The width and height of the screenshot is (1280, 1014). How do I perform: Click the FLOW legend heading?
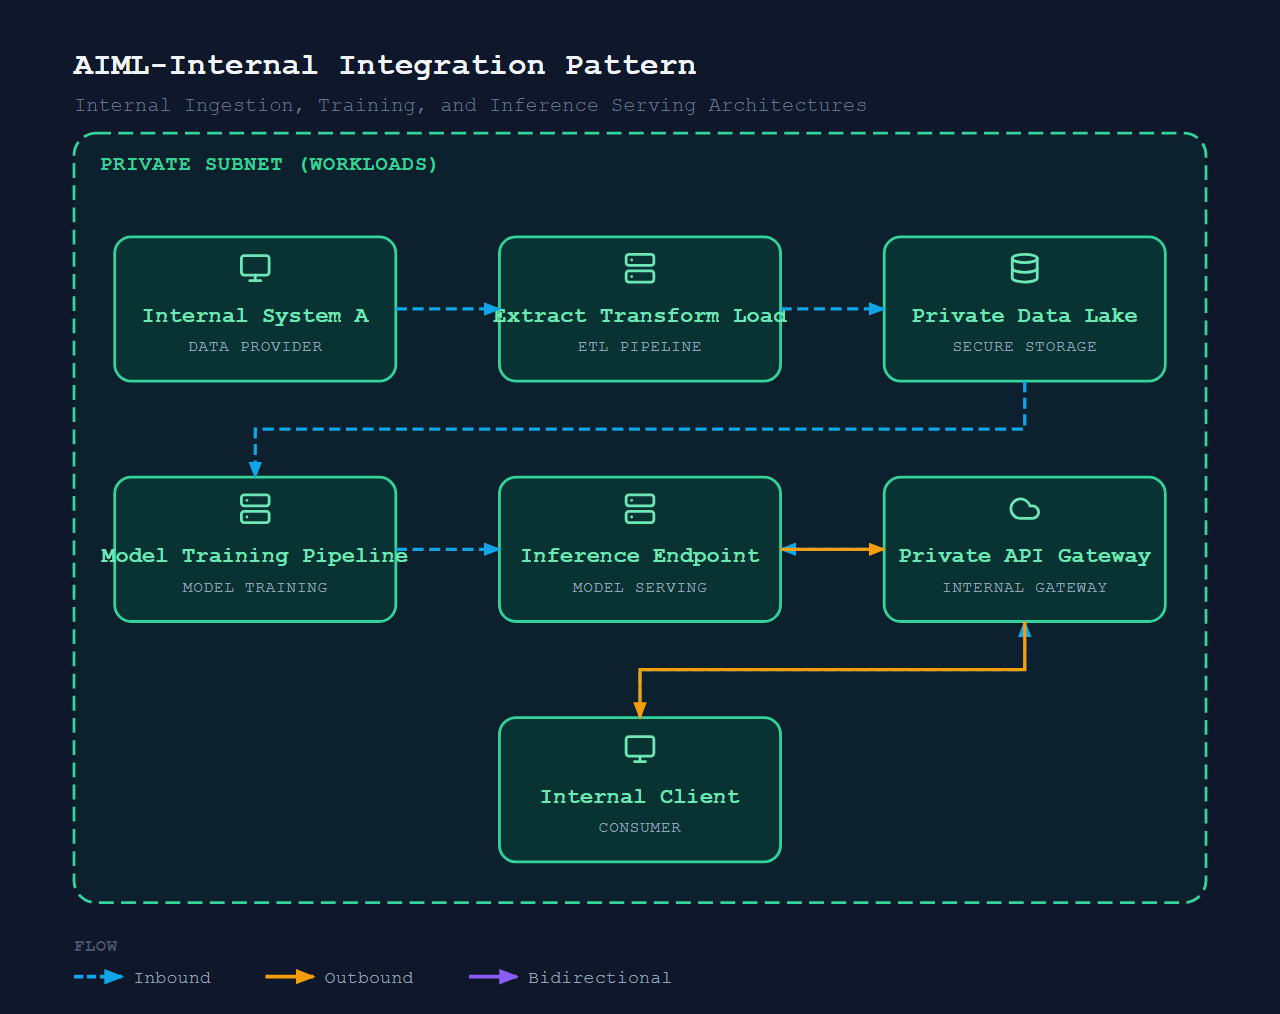(96, 946)
